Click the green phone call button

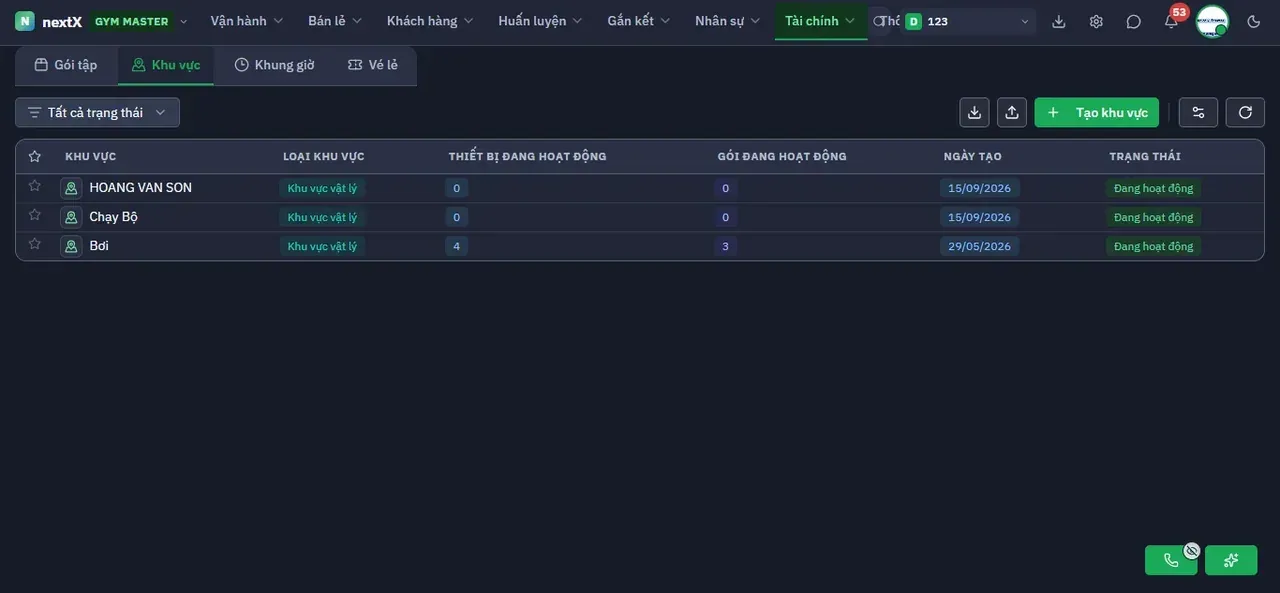1171,560
